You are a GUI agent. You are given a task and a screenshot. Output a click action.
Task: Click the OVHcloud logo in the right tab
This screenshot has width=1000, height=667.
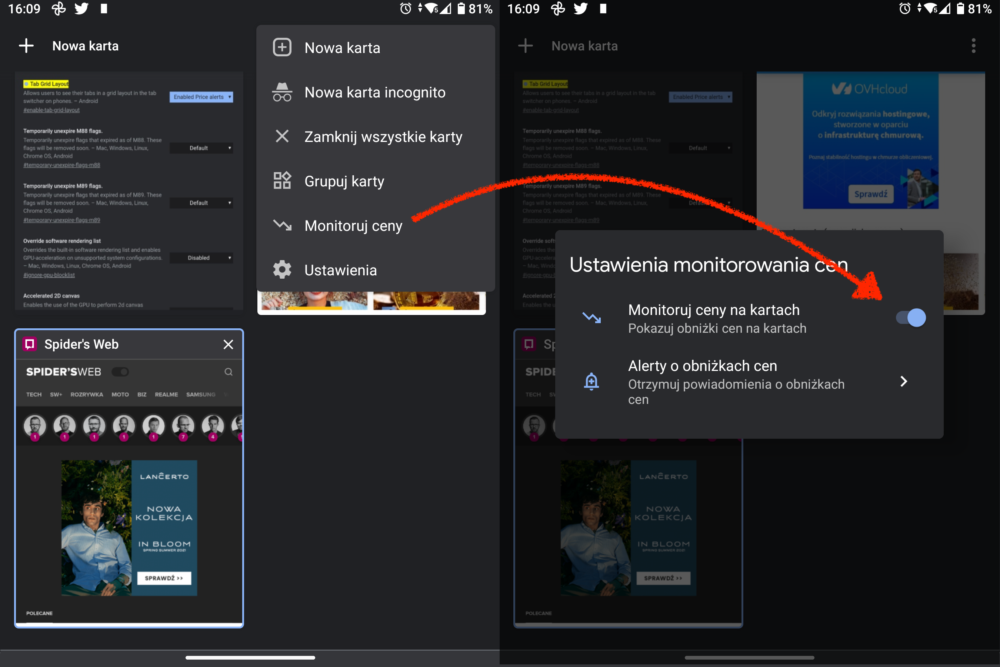(x=870, y=89)
